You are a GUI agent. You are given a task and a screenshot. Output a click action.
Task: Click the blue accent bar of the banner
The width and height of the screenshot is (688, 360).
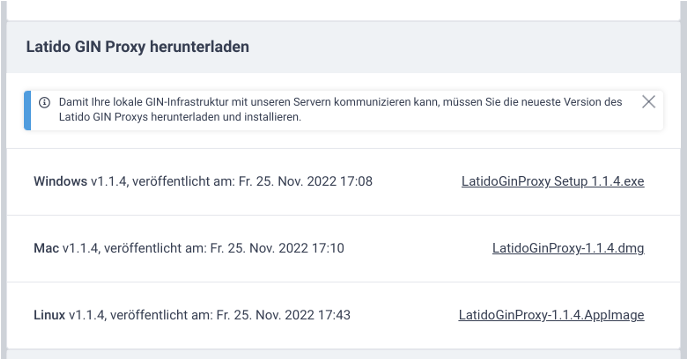pos(28,110)
